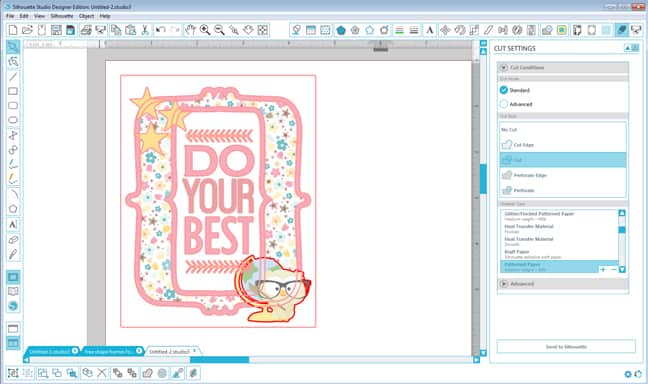648x384 pixels.
Task: Click the horizontal canvas scrollbar thumb
Action: point(219,360)
